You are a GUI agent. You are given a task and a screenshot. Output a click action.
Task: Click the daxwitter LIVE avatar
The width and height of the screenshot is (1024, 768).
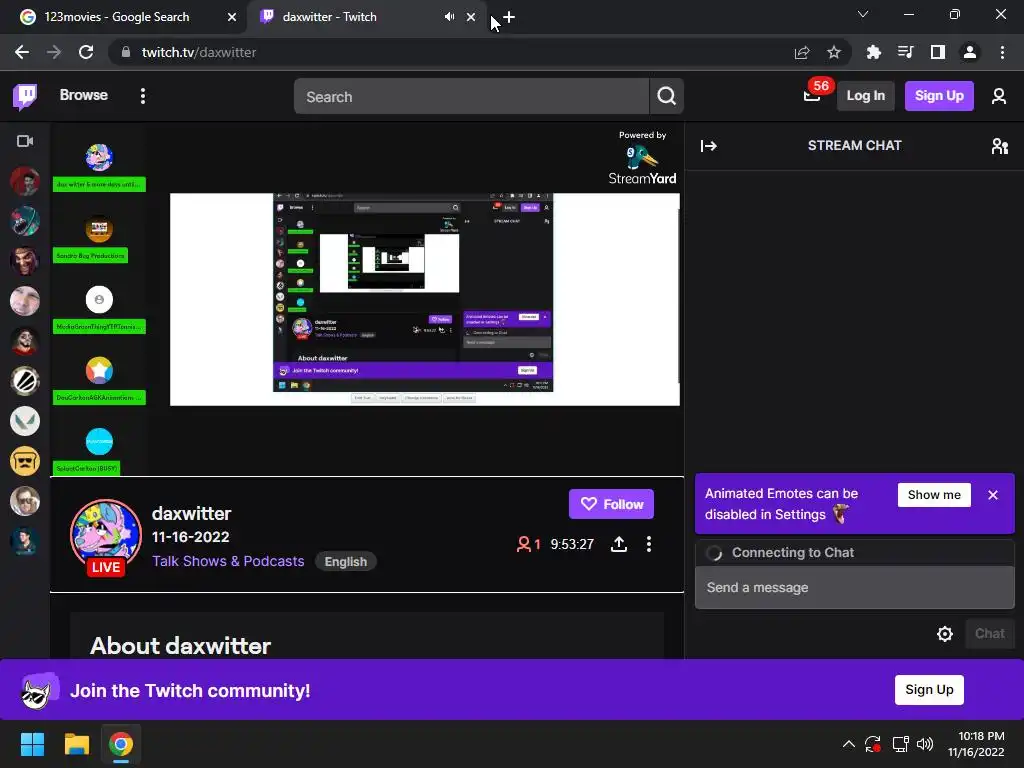[x=106, y=537]
